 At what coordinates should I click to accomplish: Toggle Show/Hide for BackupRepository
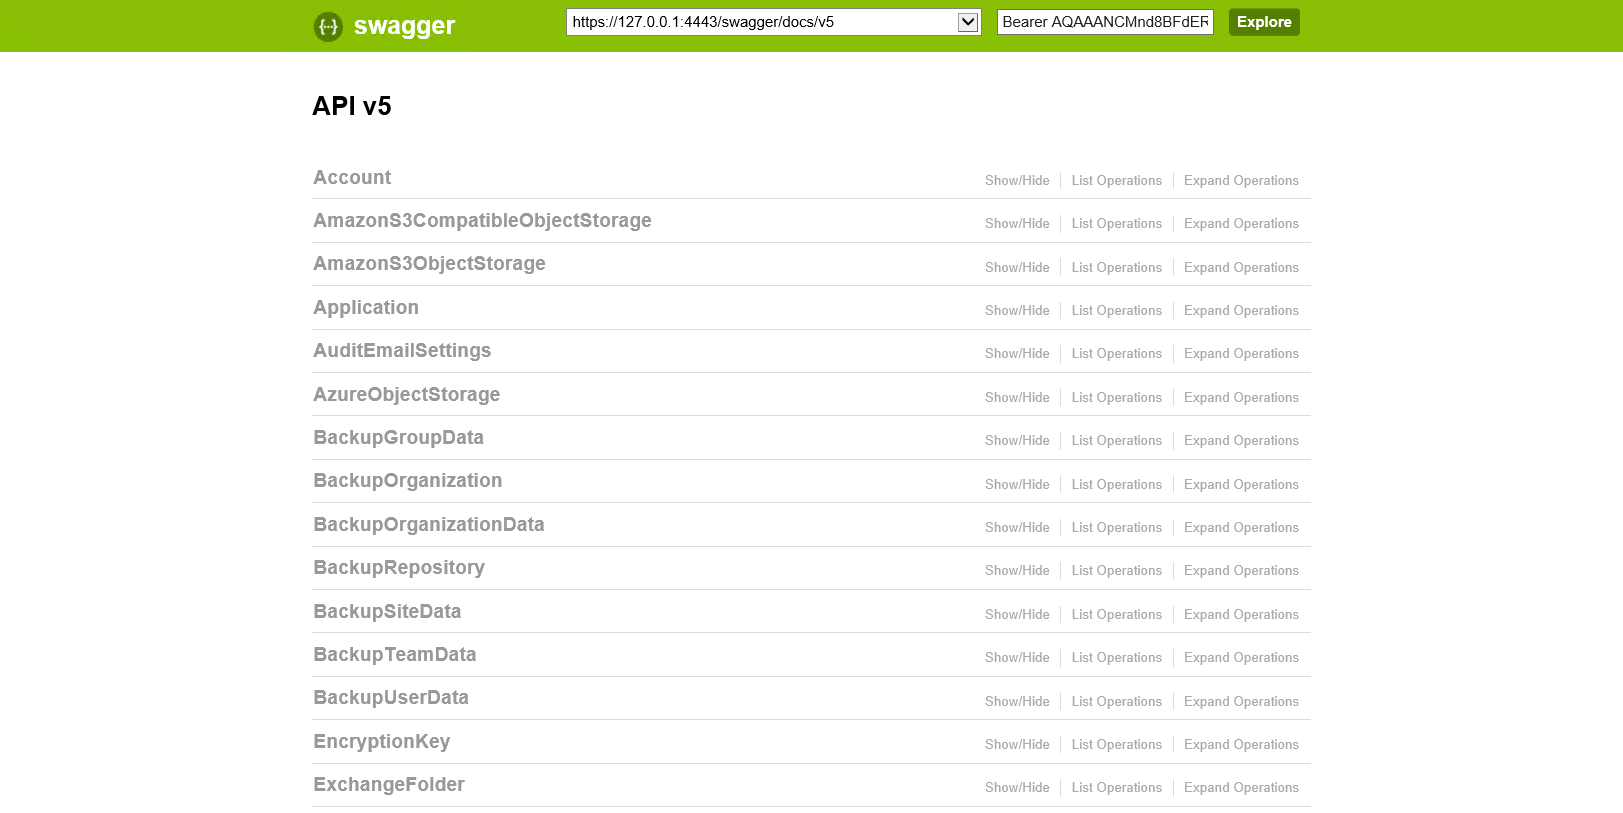(1017, 571)
